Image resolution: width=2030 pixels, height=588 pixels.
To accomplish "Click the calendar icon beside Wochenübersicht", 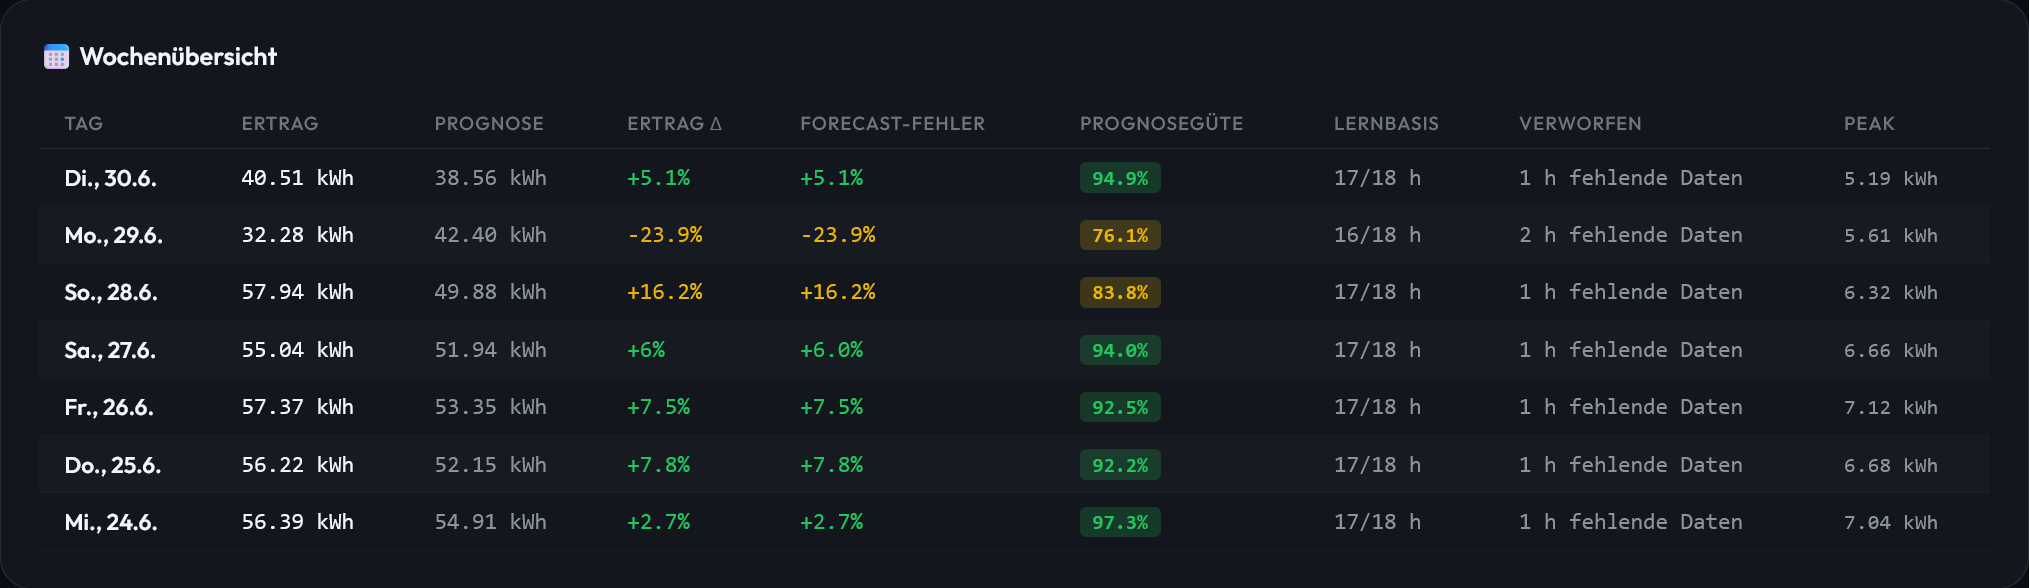I will tap(56, 57).
